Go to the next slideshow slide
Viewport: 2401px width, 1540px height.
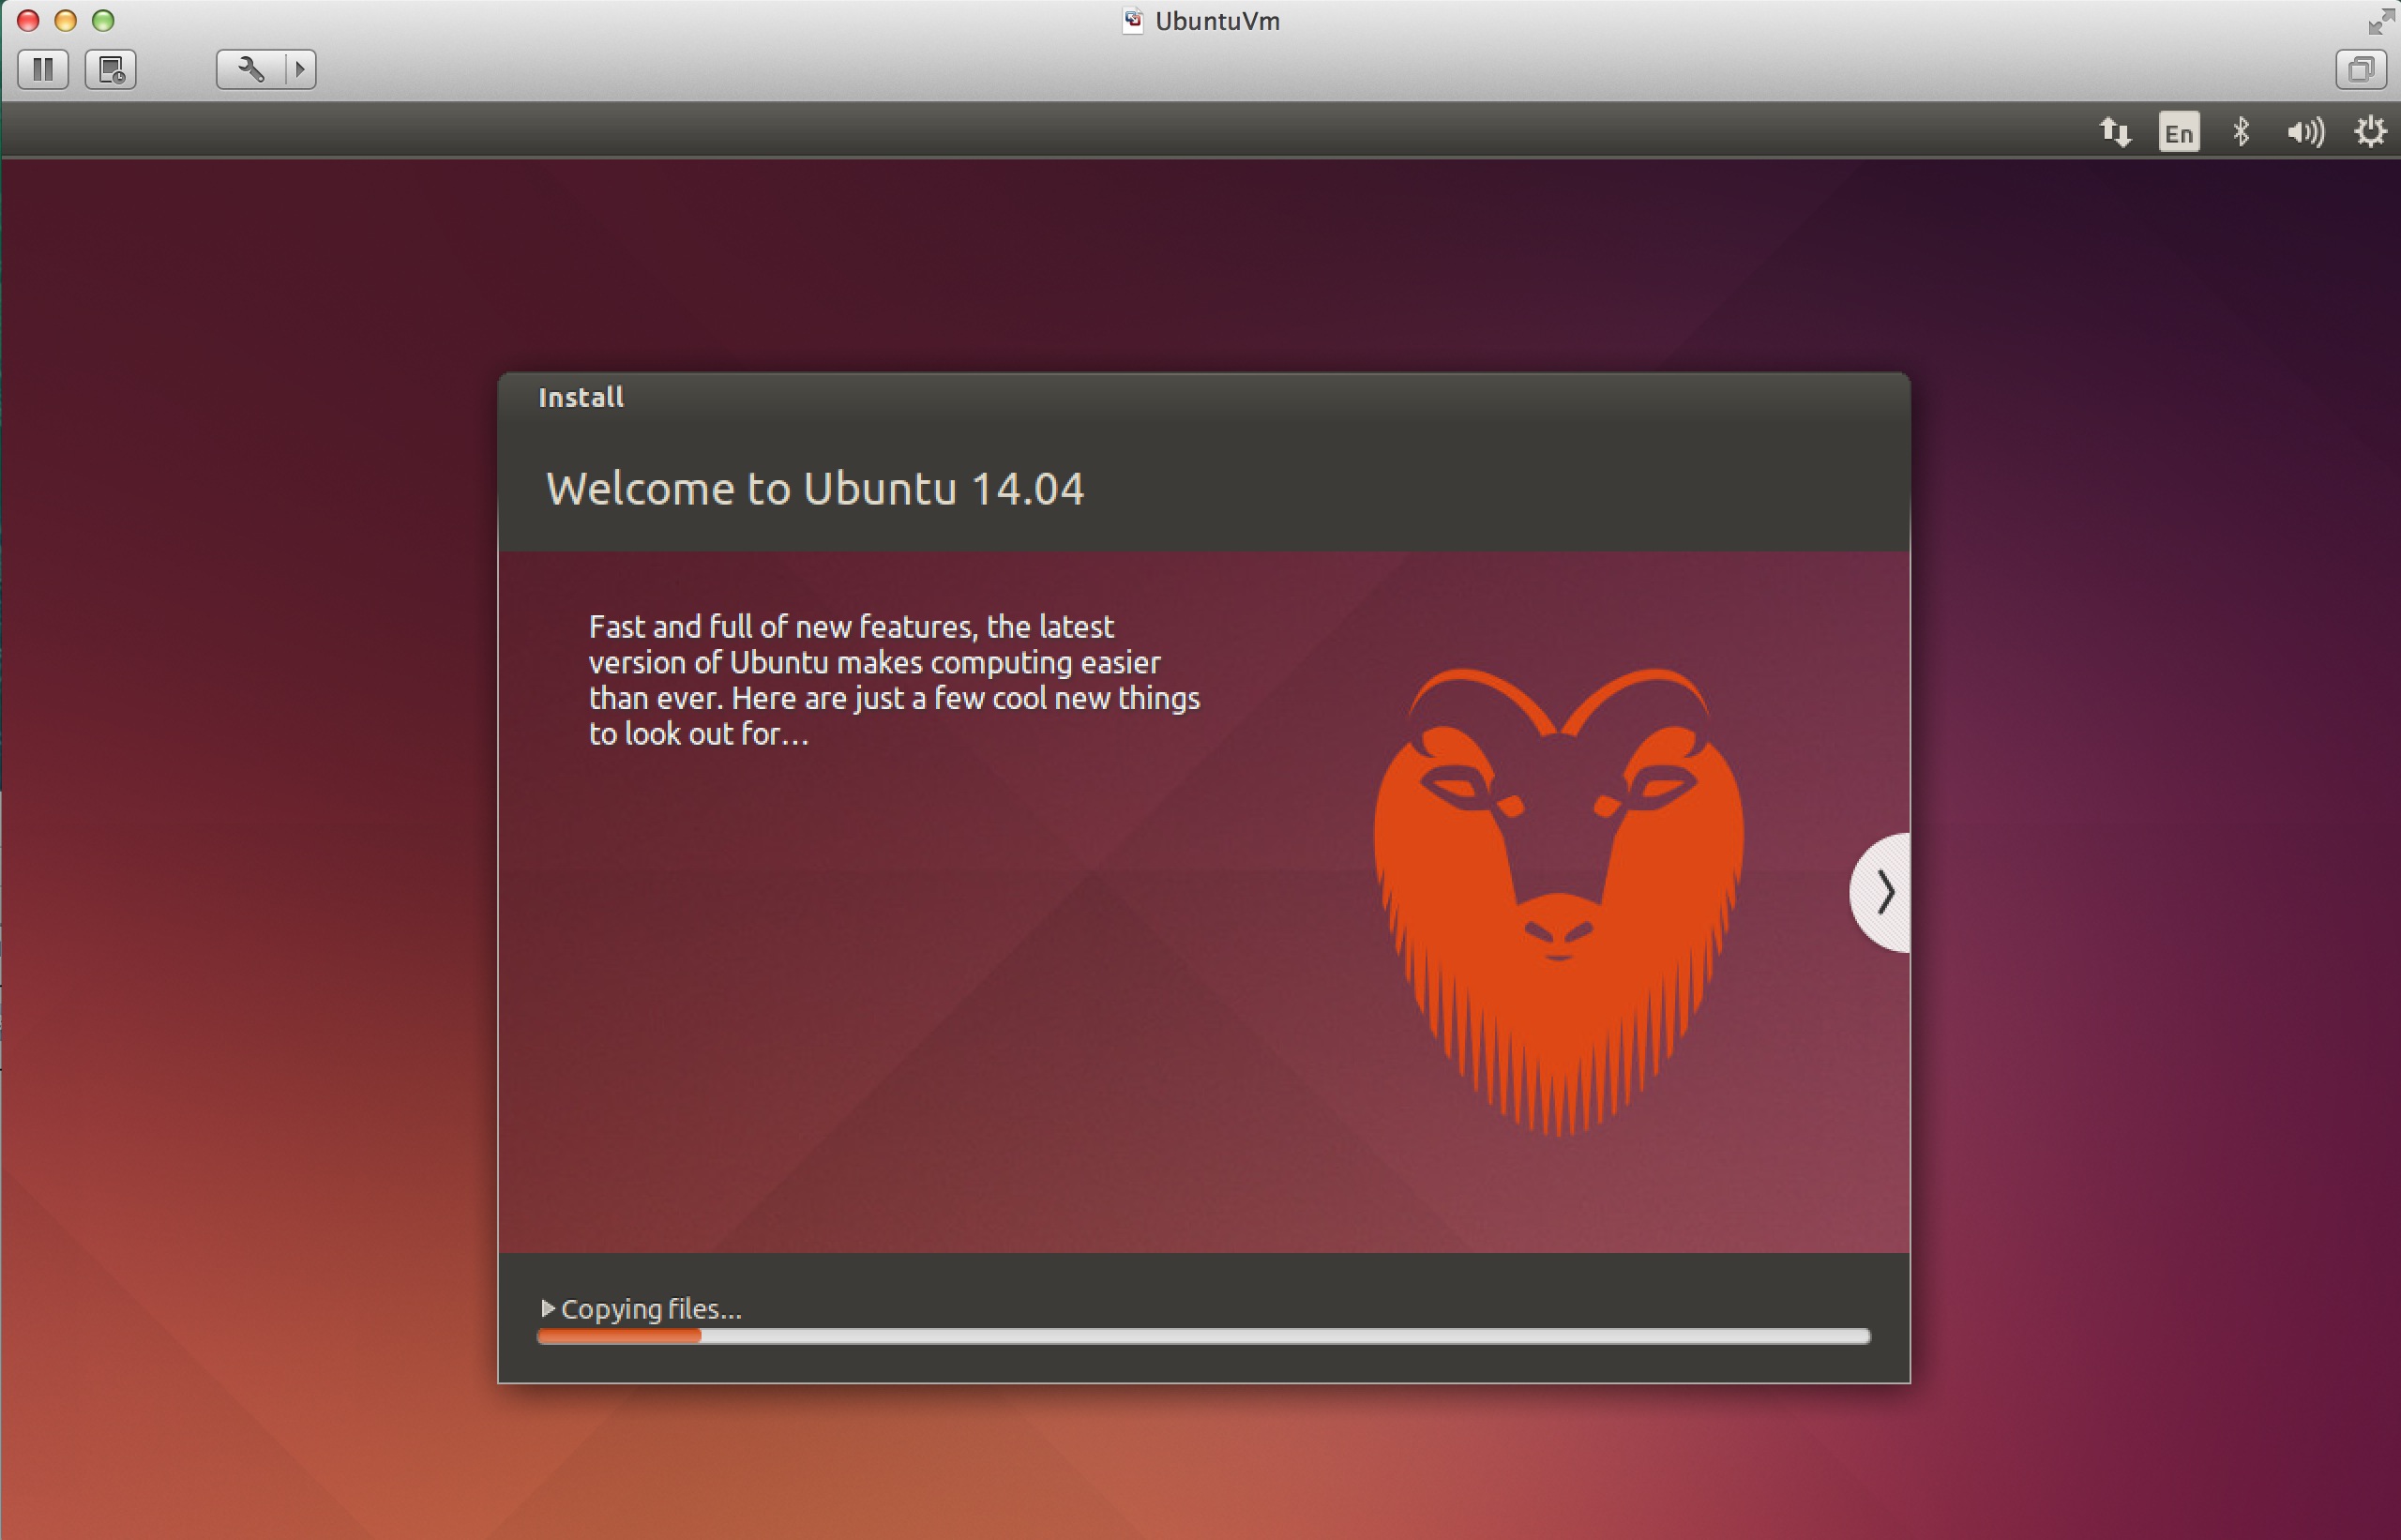click(x=1884, y=892)
